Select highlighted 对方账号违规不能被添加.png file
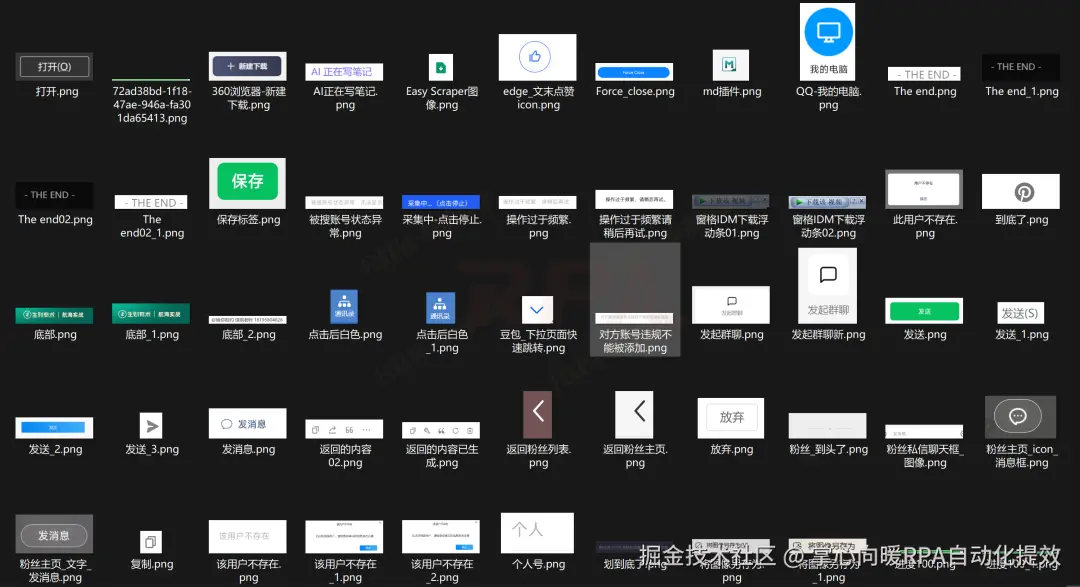The width and height of the screenshot is (1080, 587). click(634, 300)
